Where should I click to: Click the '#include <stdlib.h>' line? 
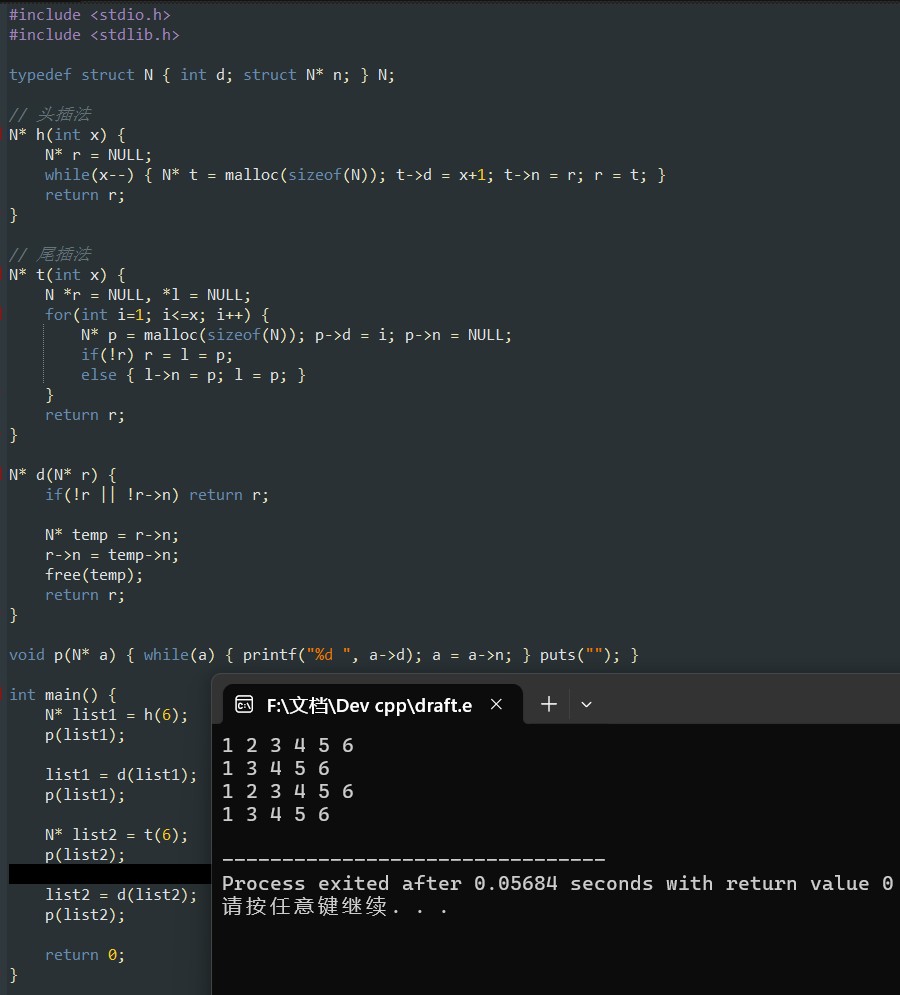click(x=94, y=35)
